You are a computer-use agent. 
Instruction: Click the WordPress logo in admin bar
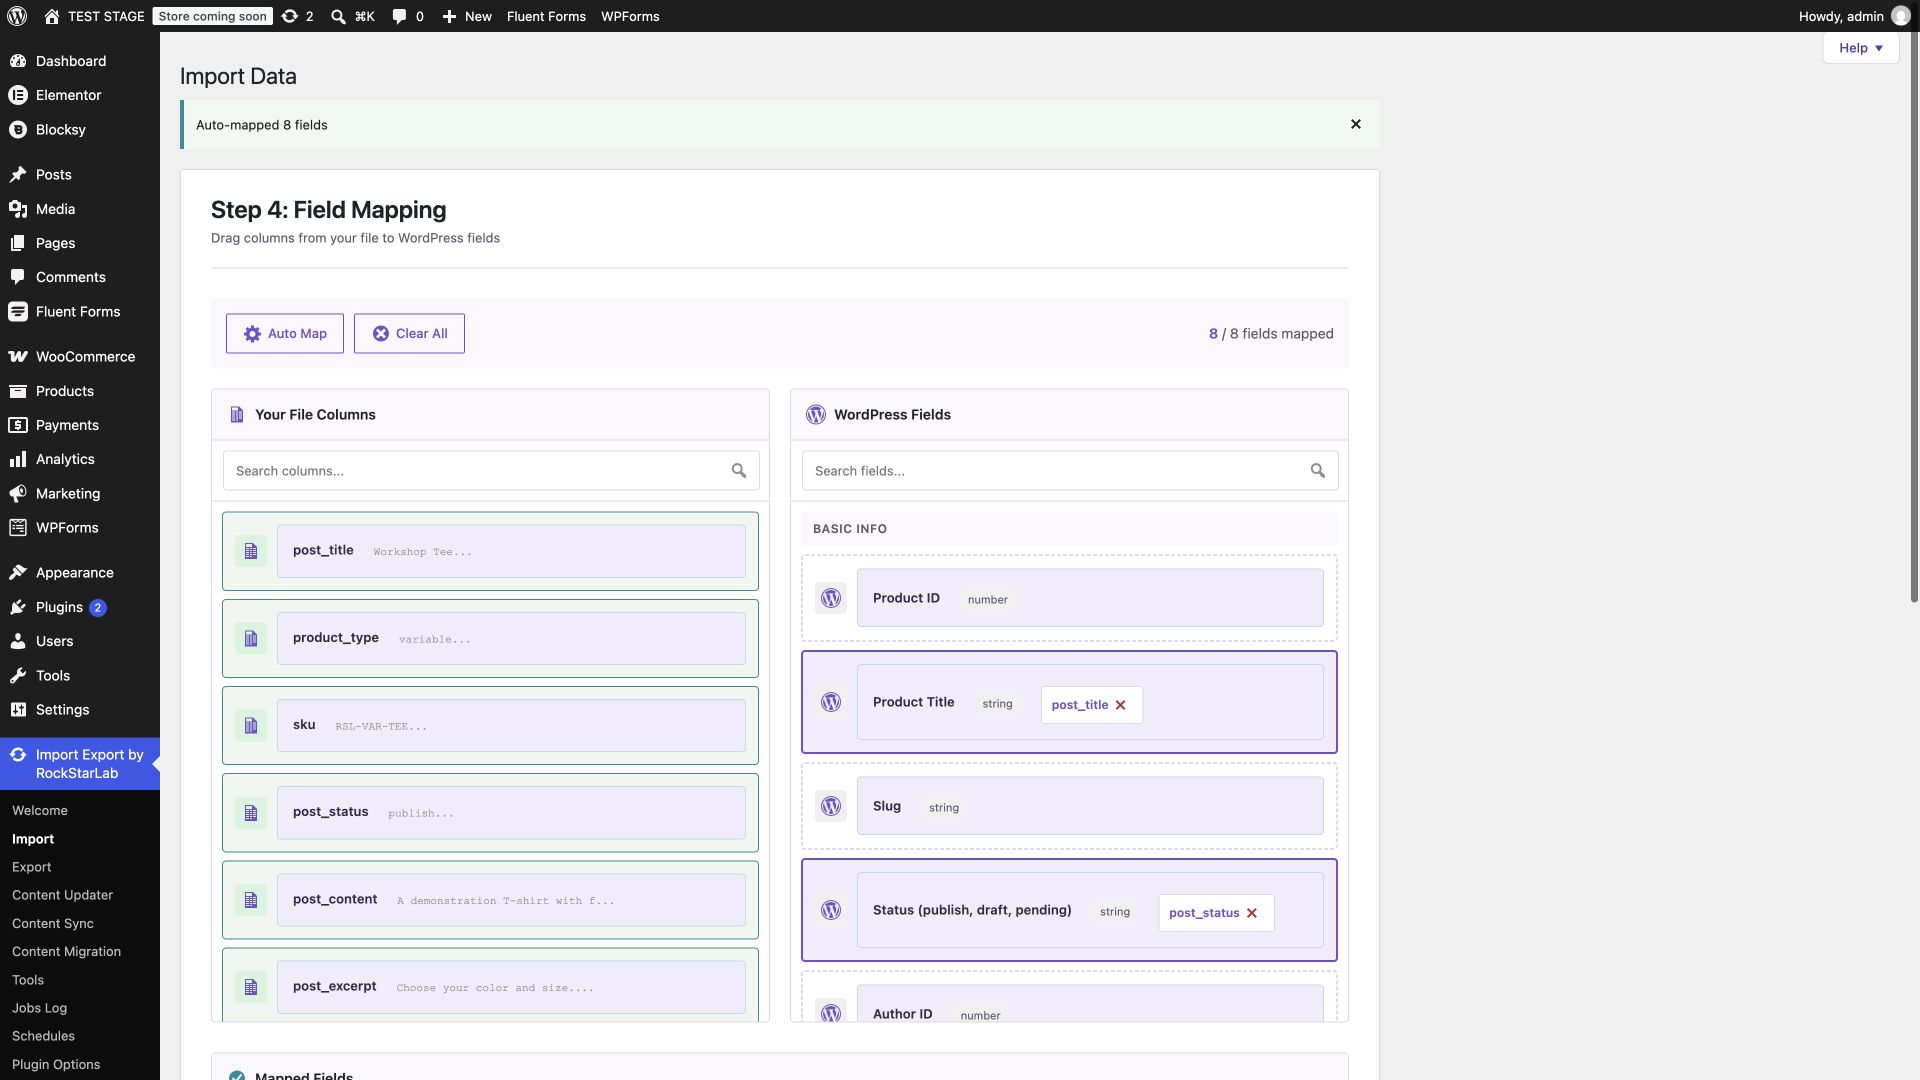(17, 16)
